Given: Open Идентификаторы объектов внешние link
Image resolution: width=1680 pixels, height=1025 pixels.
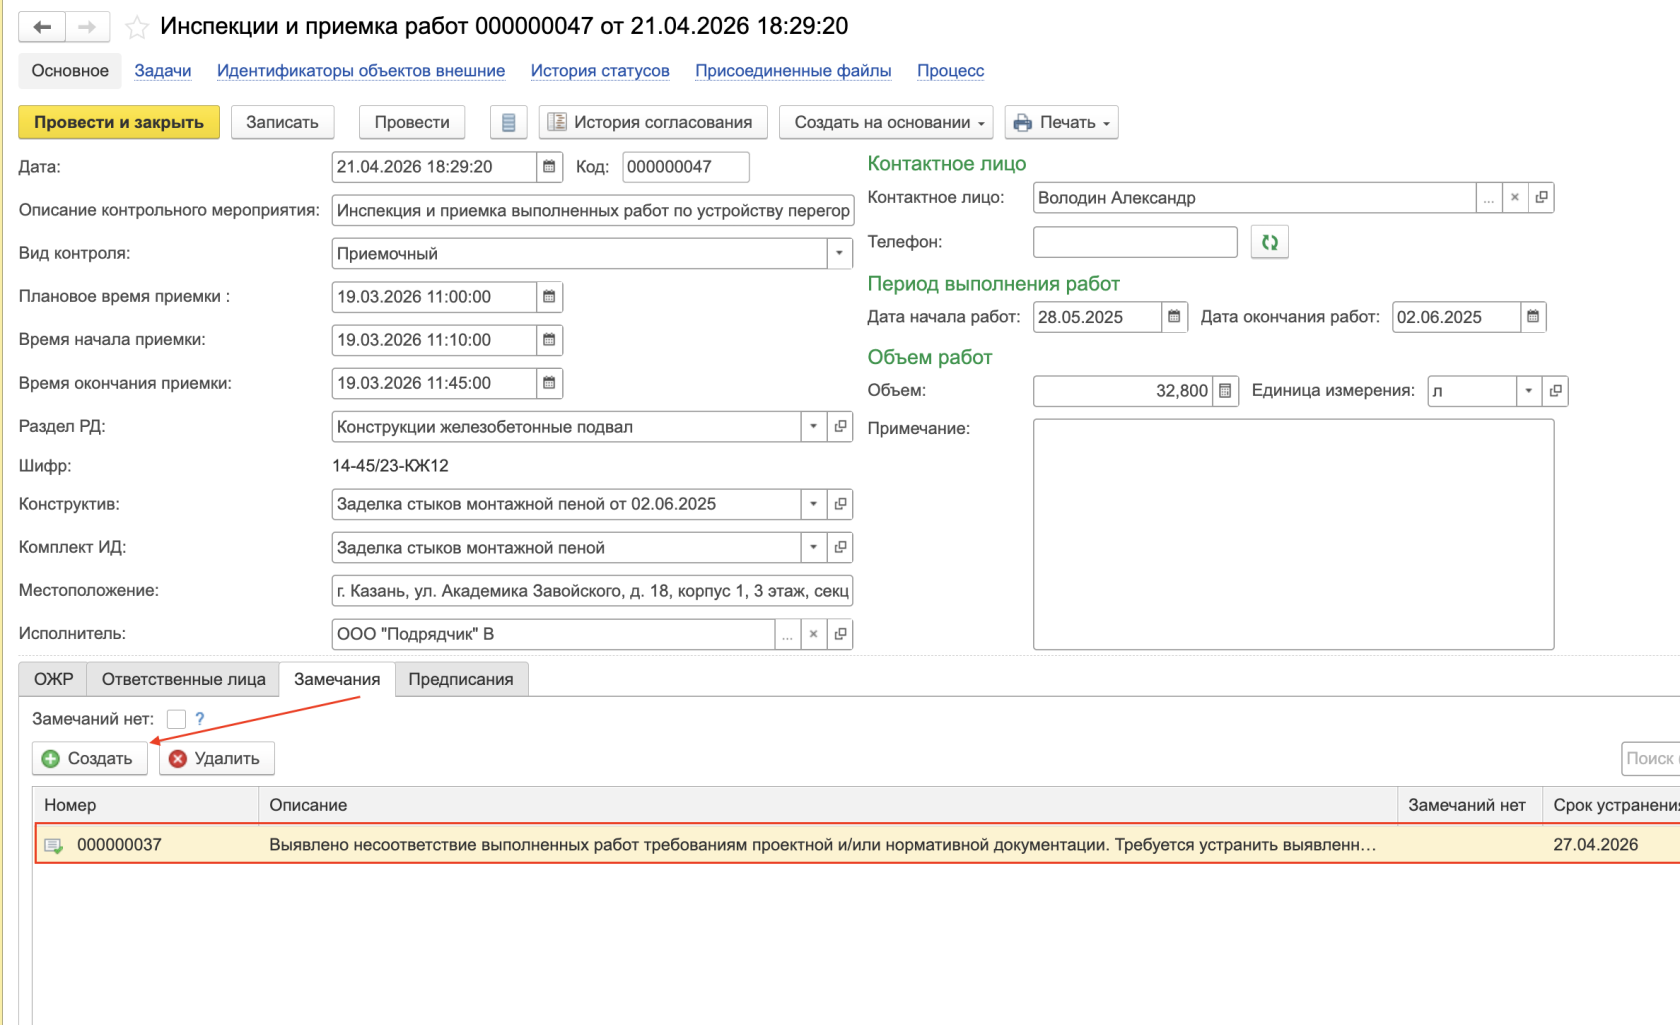Looking at the screenshot, I should (x=361, y=71).
